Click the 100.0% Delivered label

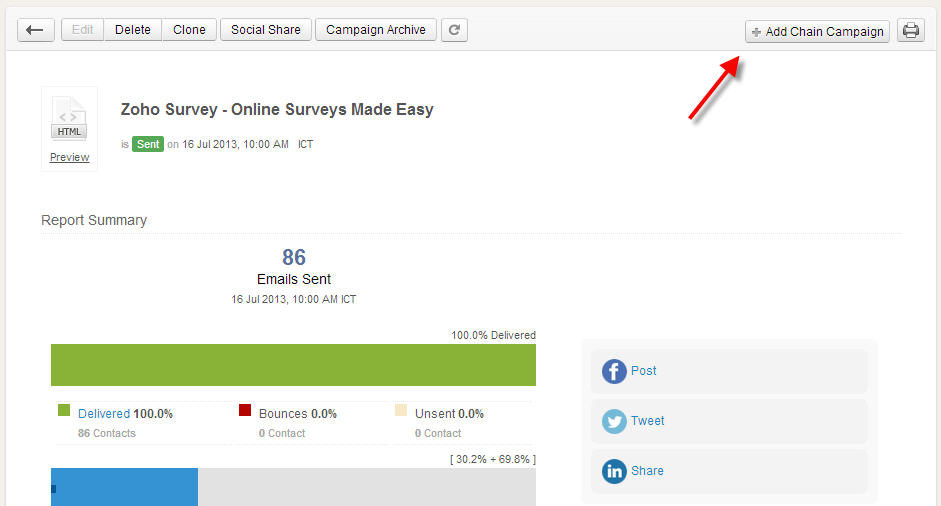point(493,335)
